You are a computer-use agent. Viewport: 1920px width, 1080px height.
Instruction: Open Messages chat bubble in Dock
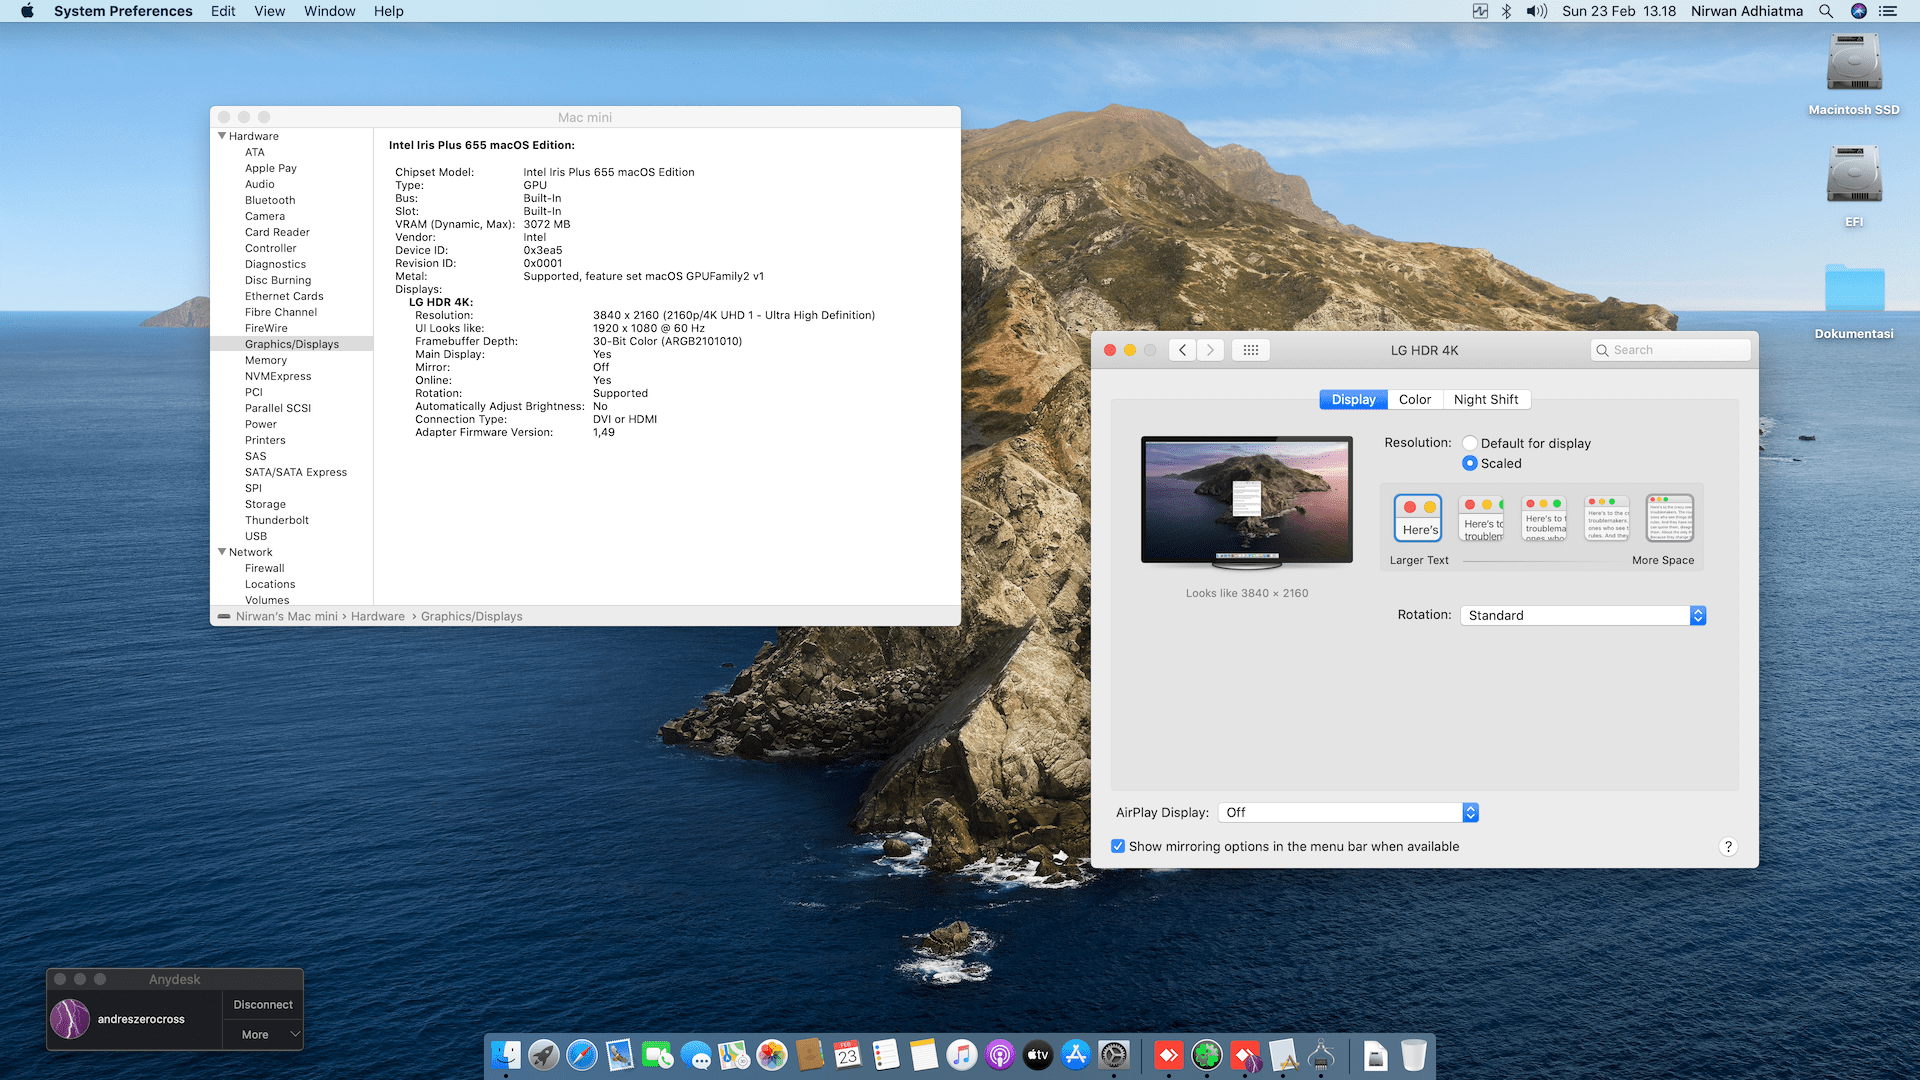click(x=696, y=1055)
